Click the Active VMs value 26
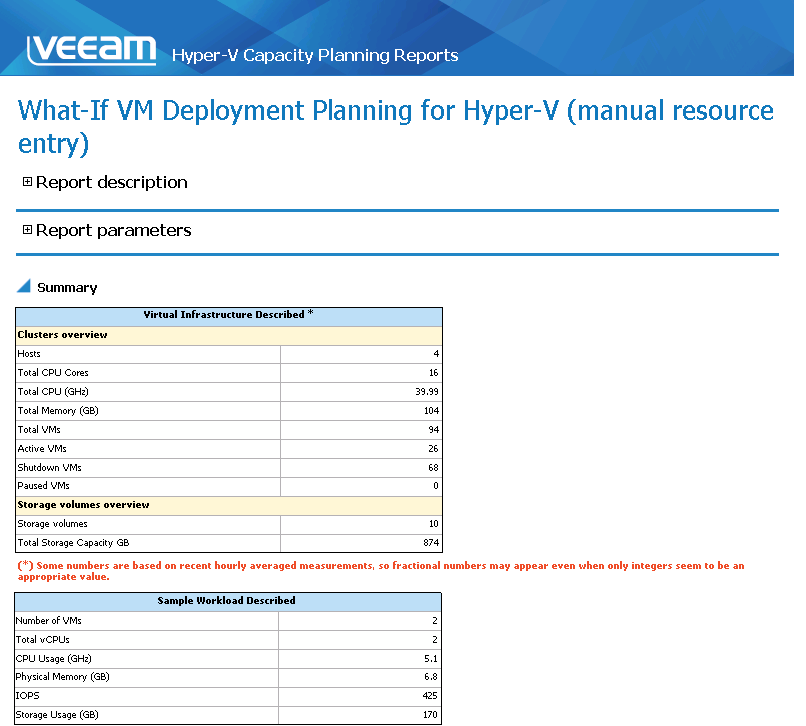806x726 pixels. coord(433,449)
